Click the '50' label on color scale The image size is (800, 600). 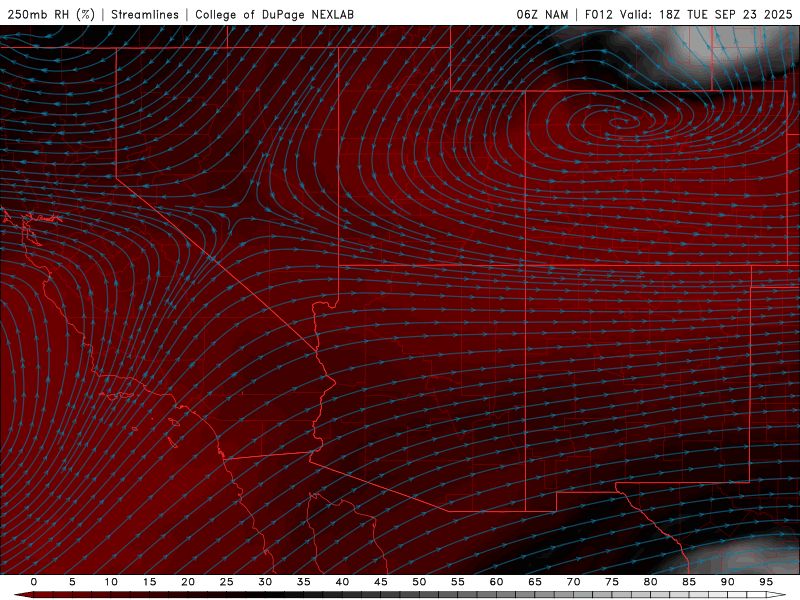pyautogui.click(x=419, y=582)
